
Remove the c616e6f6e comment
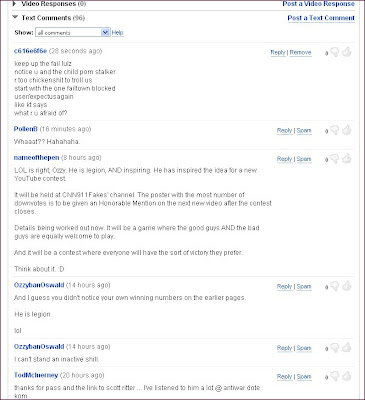pos(300,52)
